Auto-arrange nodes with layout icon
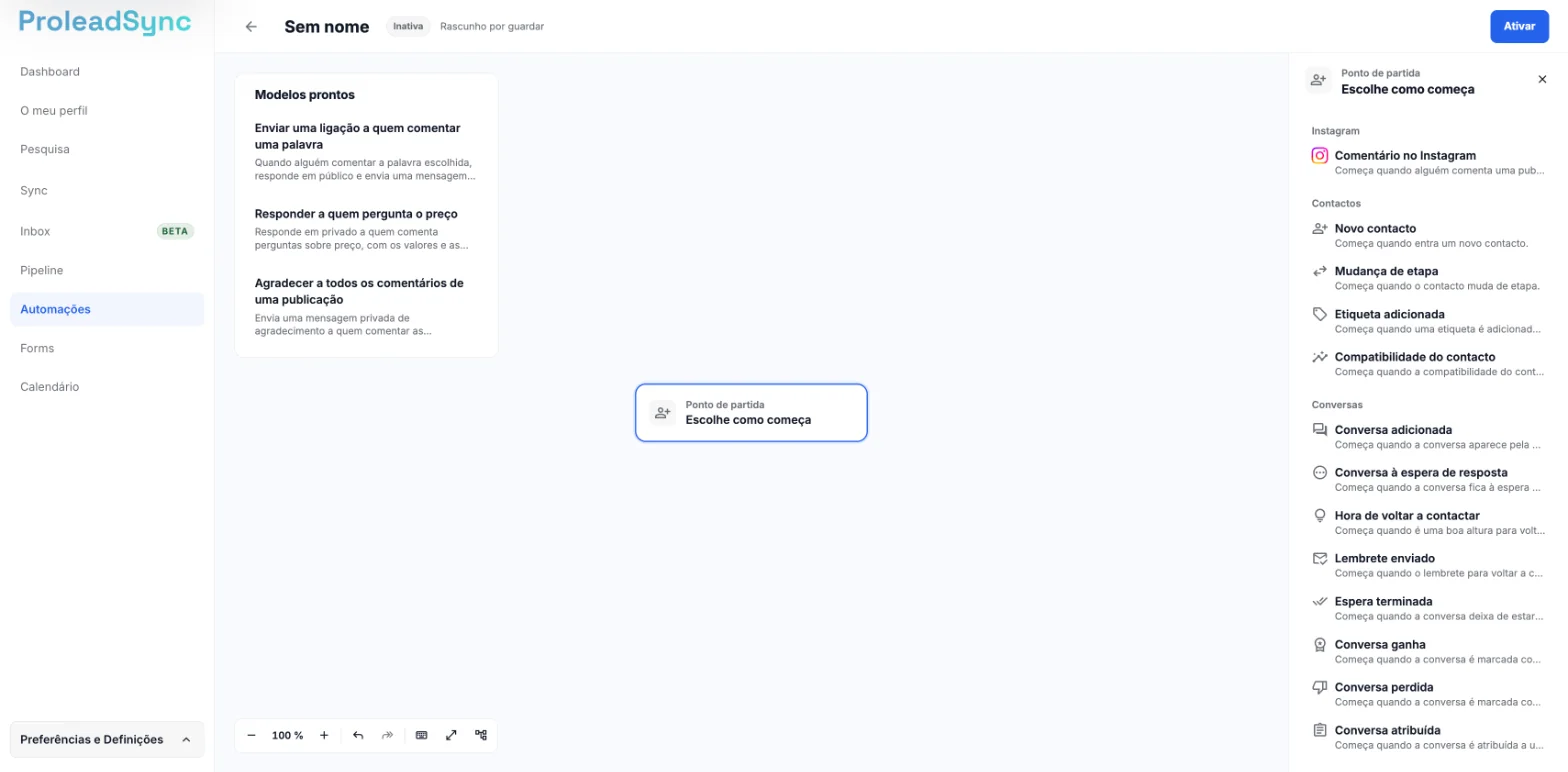Image resolution: width=1568 pixels, height=772 pixels. tap(481, 735)
